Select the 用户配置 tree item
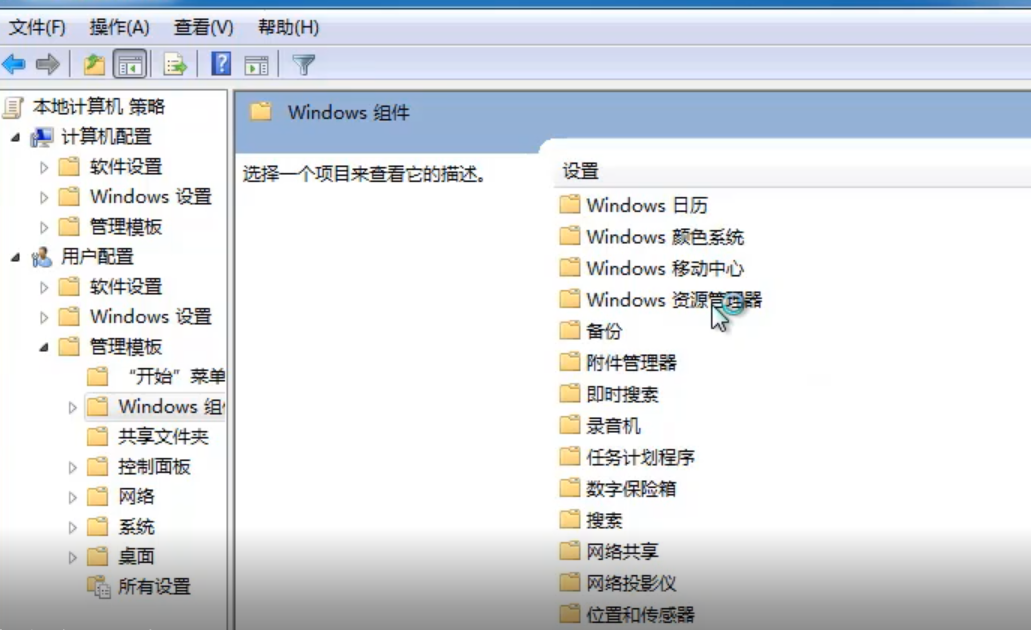The height and width of the screenshot is (630, 1031). point(97,256)
